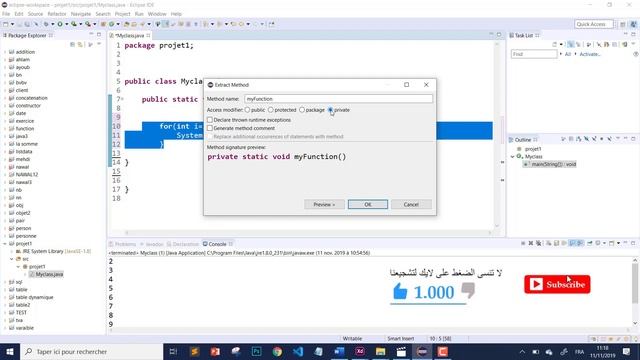Image resolution: width=640 pixels, height=360 pixels.
Task: Open the Console display selected dropdown arrow
Action: 604,243
